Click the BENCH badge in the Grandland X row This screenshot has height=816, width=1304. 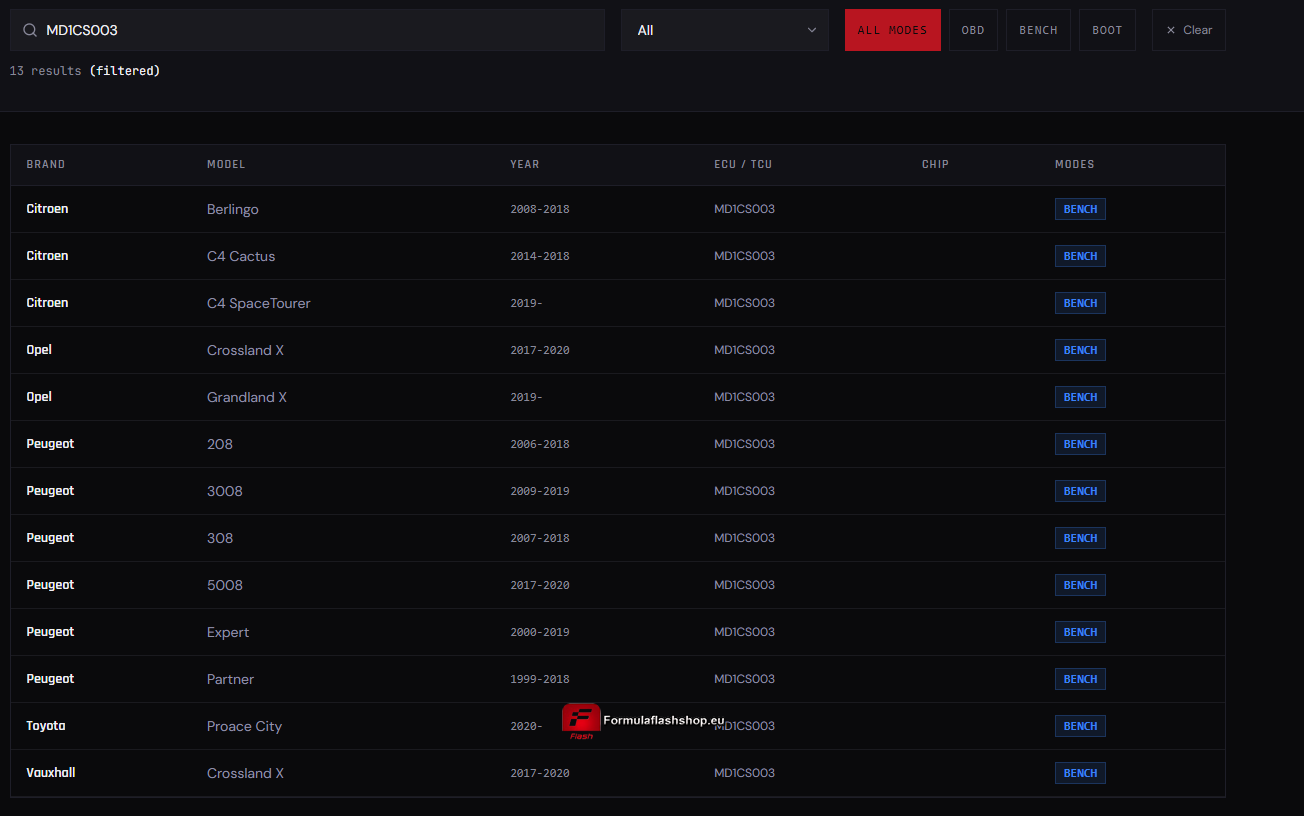pyautogui.click(x=1080, y=397)
